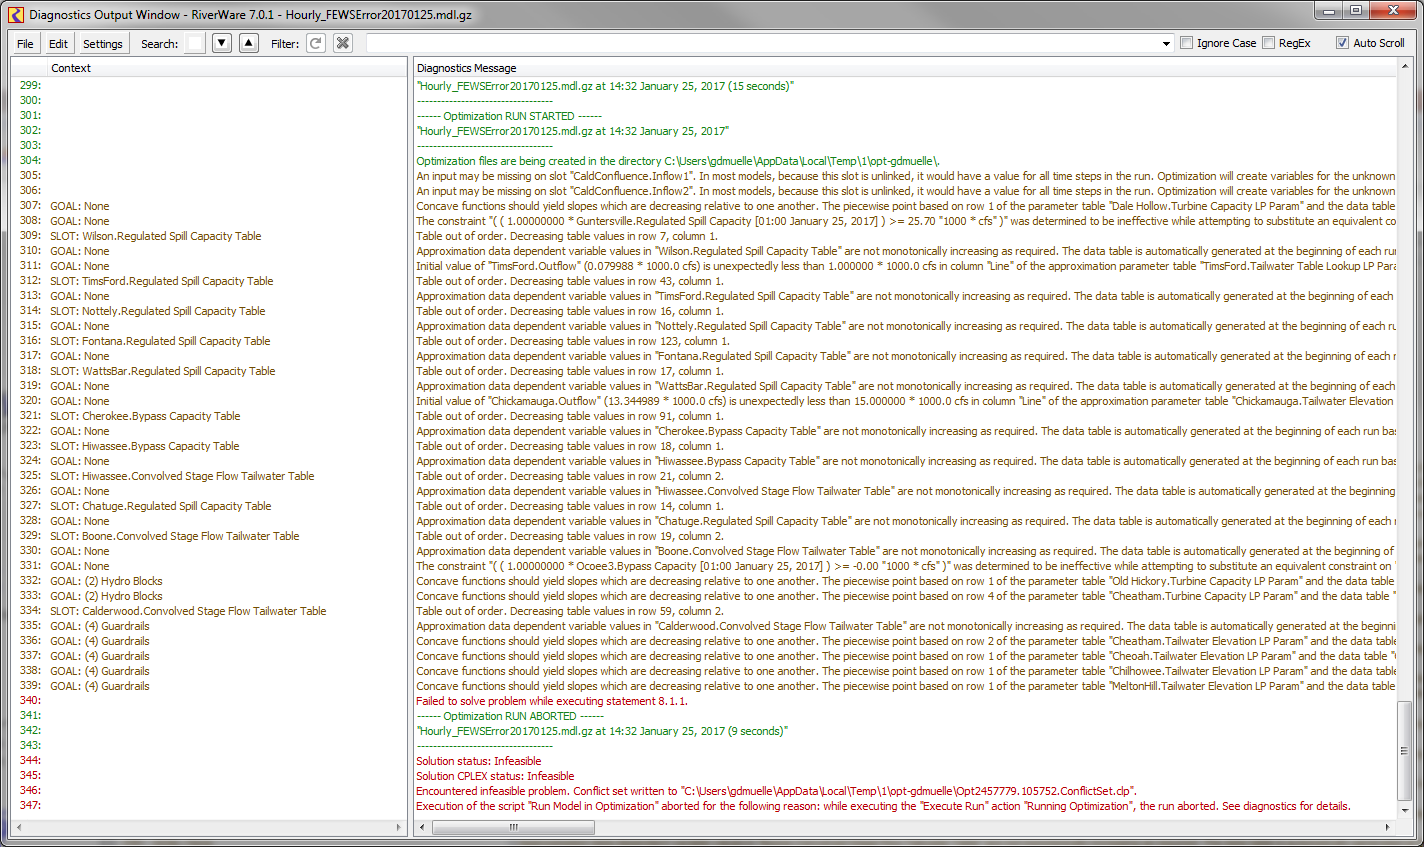The height and width of the screenshot is (847, 1424).
Task: Select context row SLOT: Fontana.Regulated Spill Capacity Table
Action: 160,341
